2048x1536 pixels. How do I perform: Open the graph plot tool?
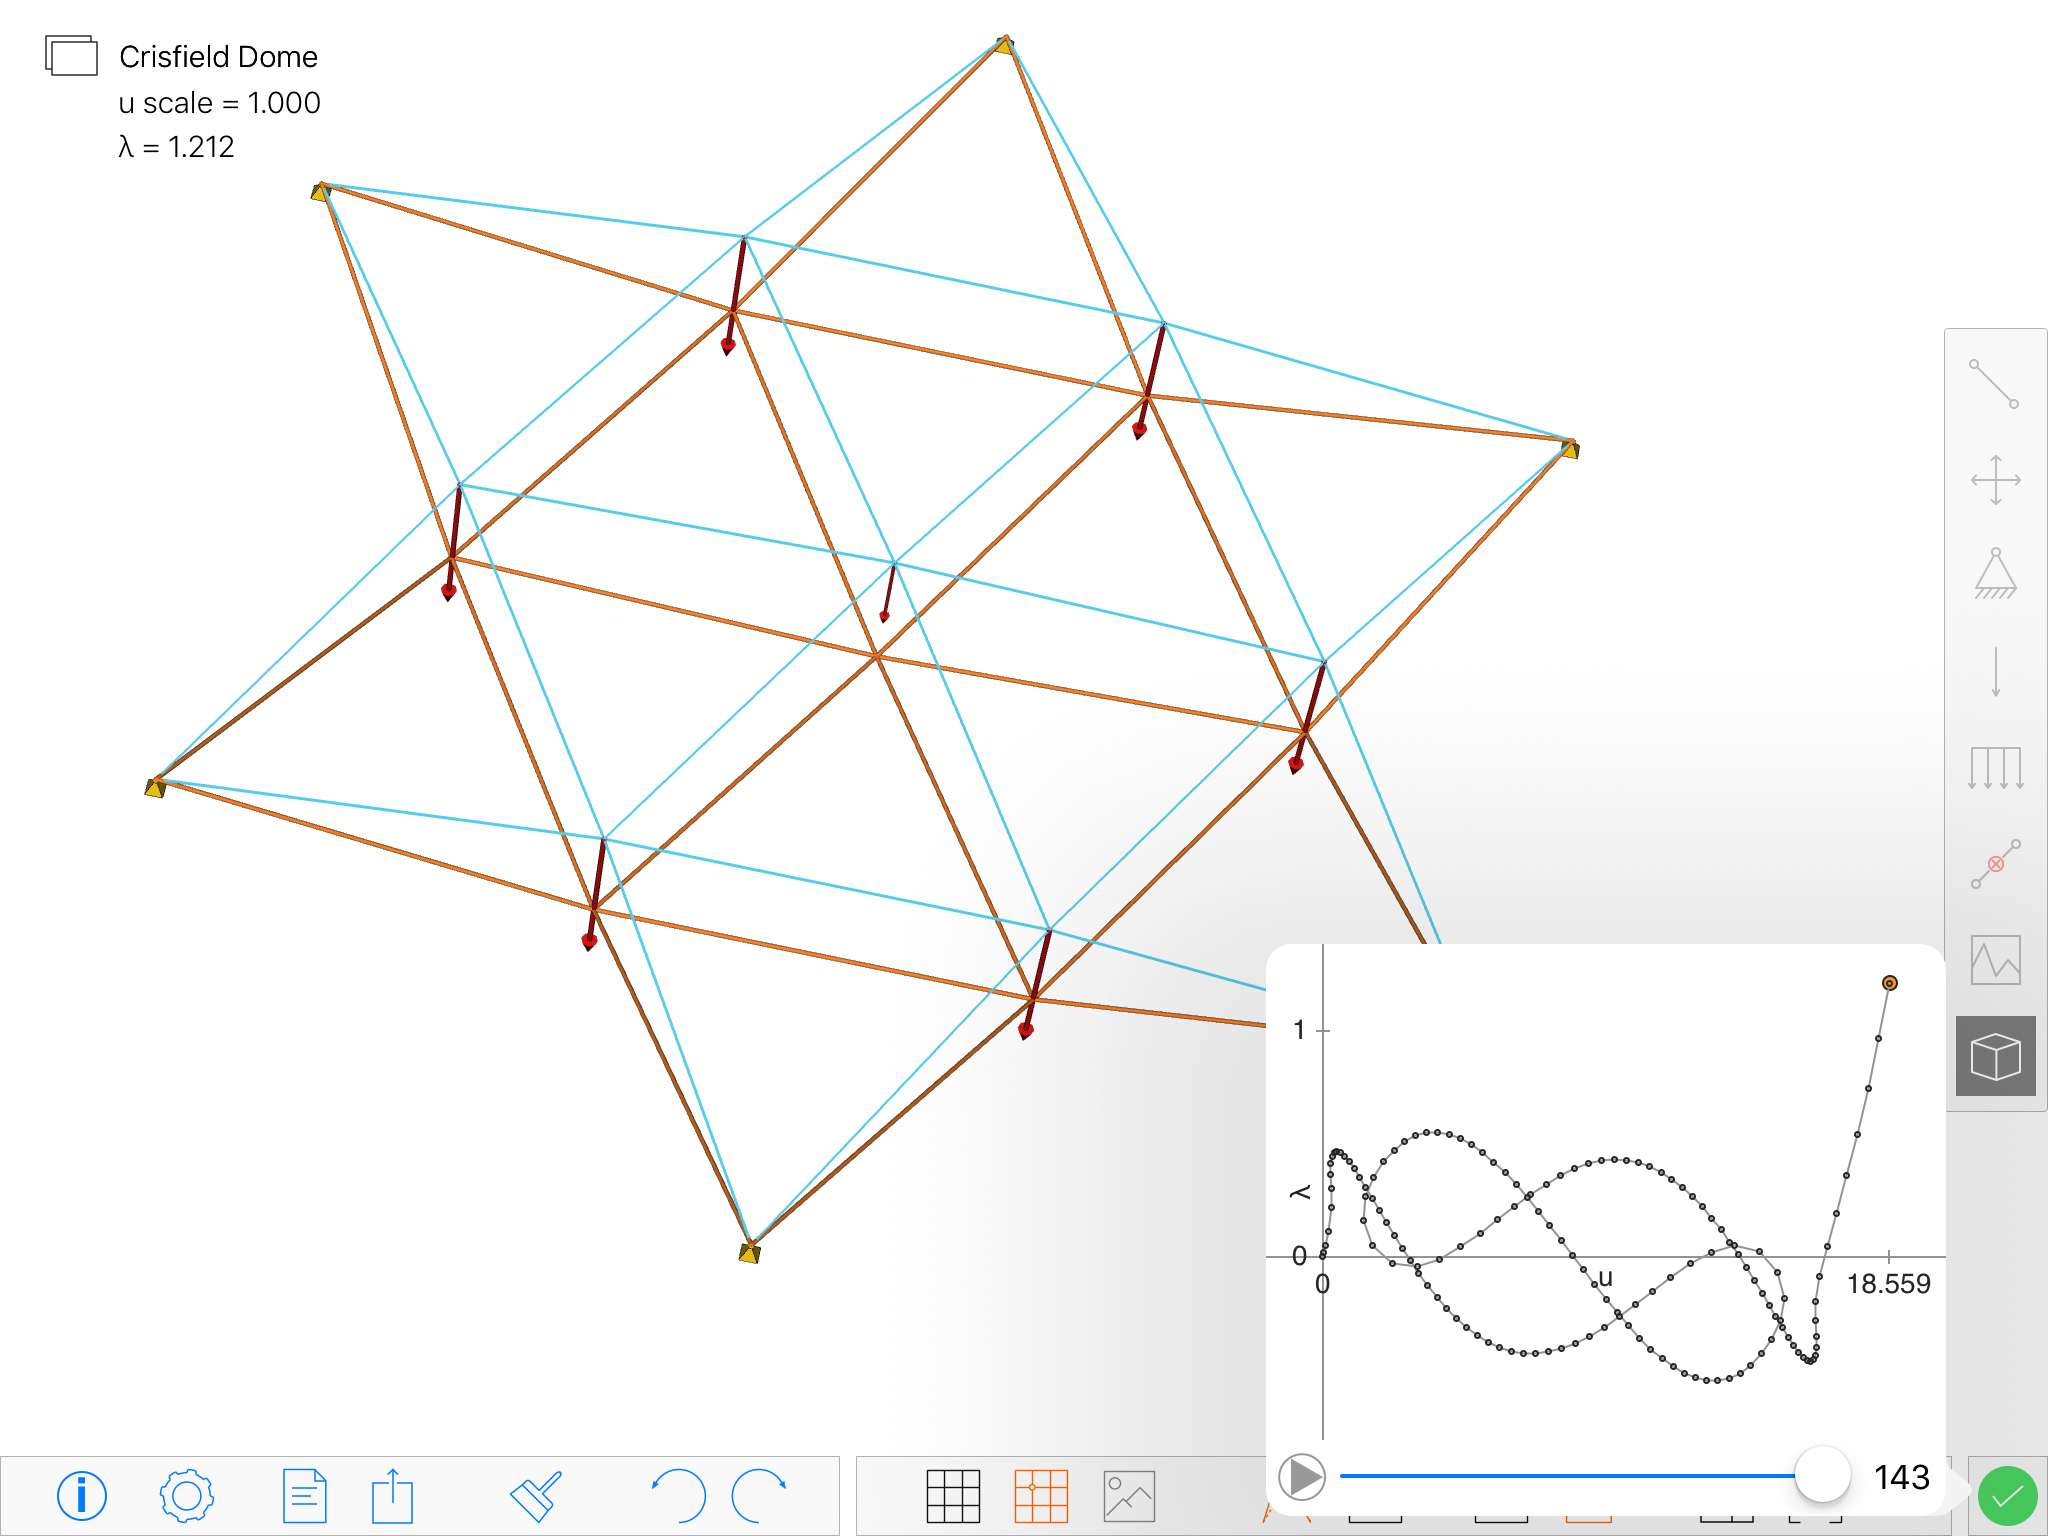[x=1994, y=960]
